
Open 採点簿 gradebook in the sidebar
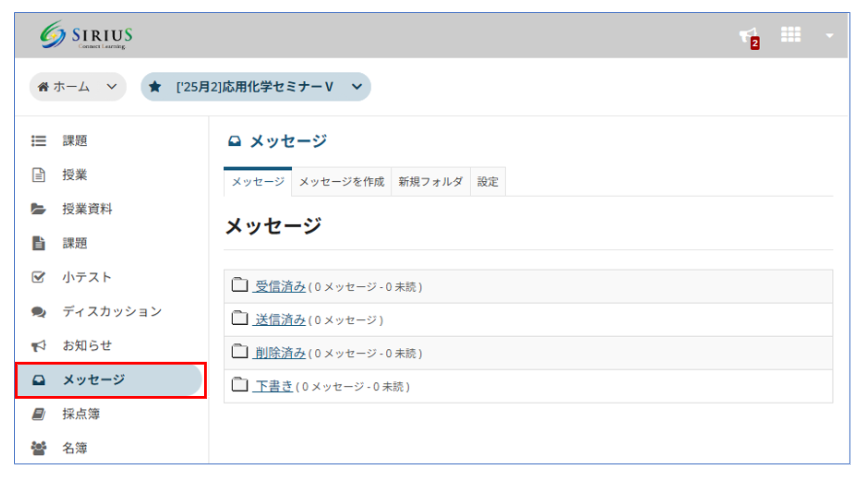point(81,413)
